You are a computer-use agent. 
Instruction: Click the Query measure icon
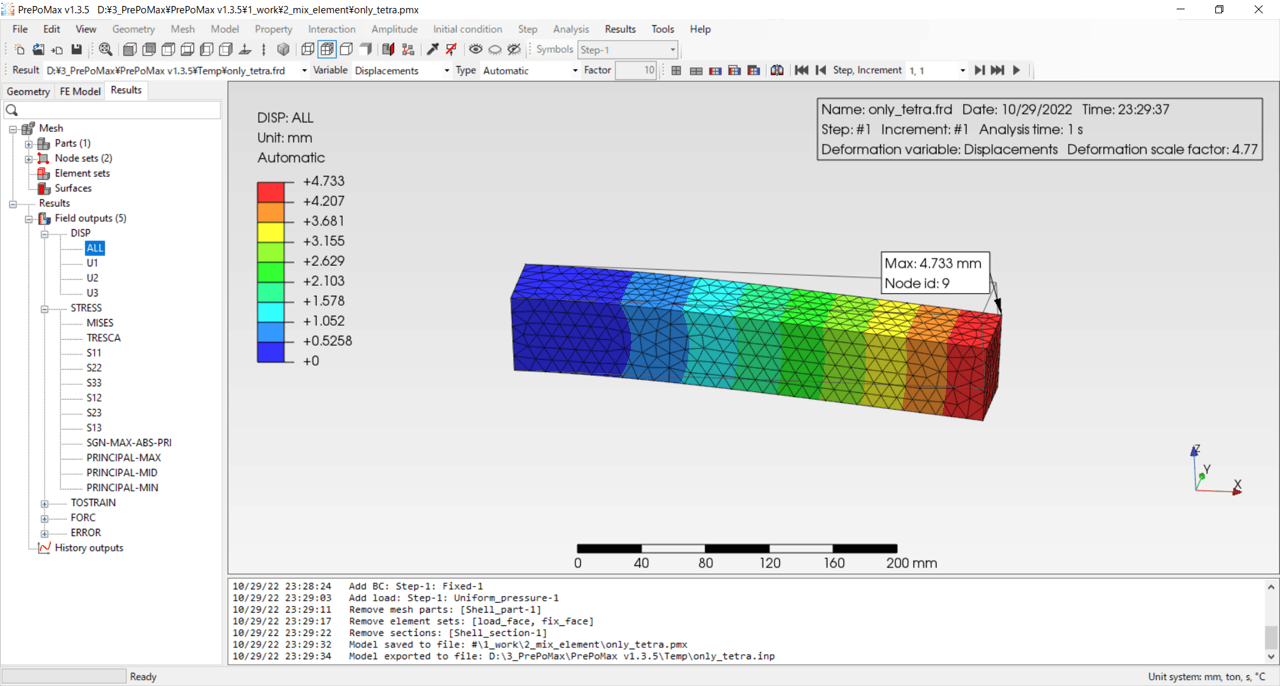pos(432,50)
